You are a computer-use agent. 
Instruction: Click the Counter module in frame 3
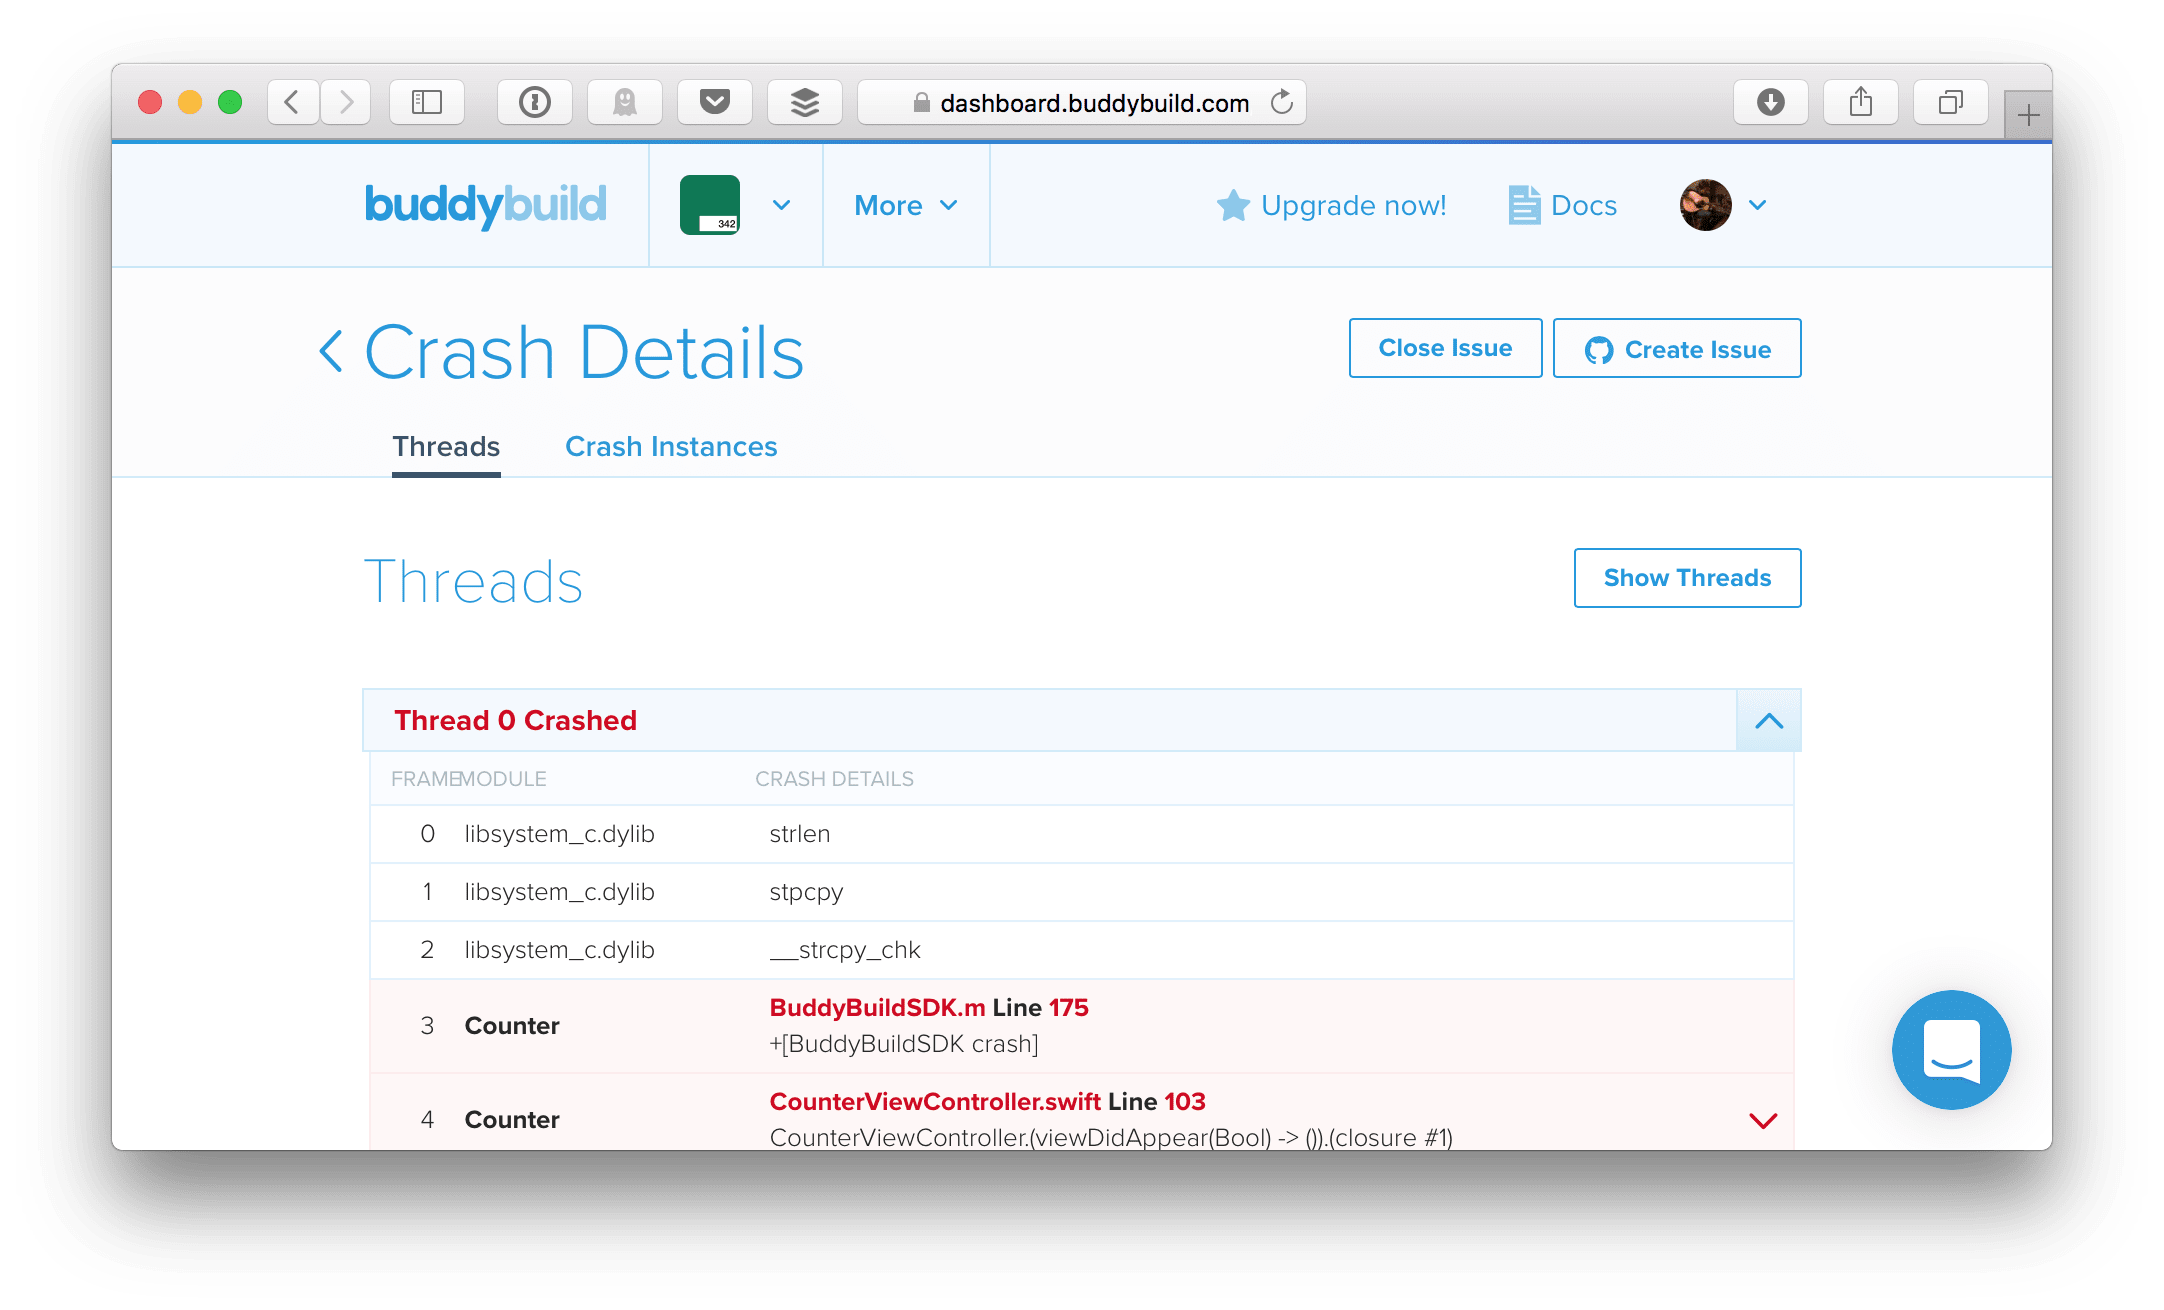[512, 1026]
